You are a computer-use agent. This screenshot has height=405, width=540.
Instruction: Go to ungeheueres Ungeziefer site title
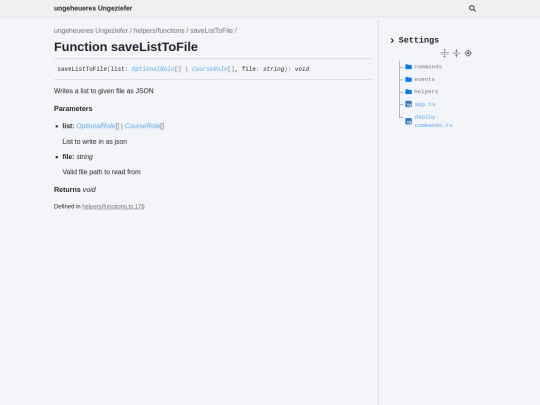[x=93, y=8]
